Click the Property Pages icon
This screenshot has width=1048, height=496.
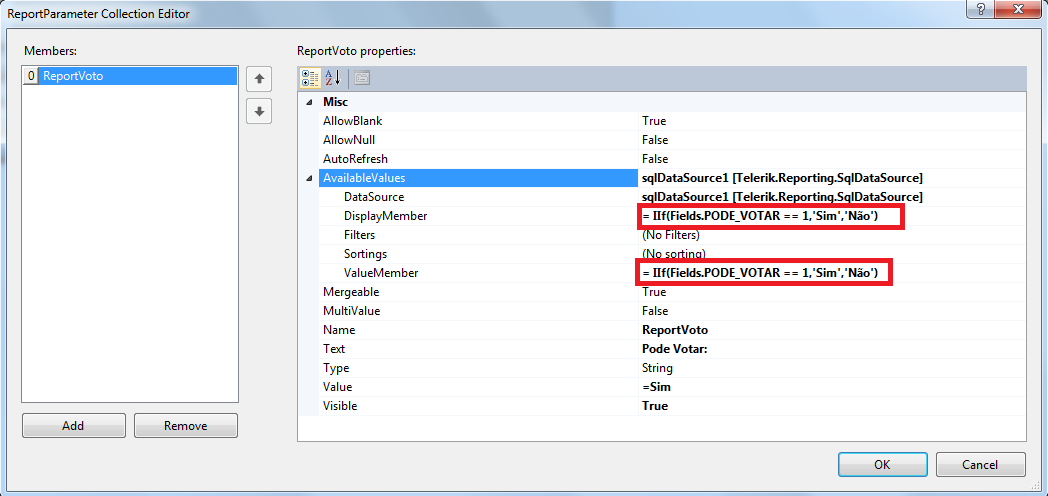pos(362,78)
